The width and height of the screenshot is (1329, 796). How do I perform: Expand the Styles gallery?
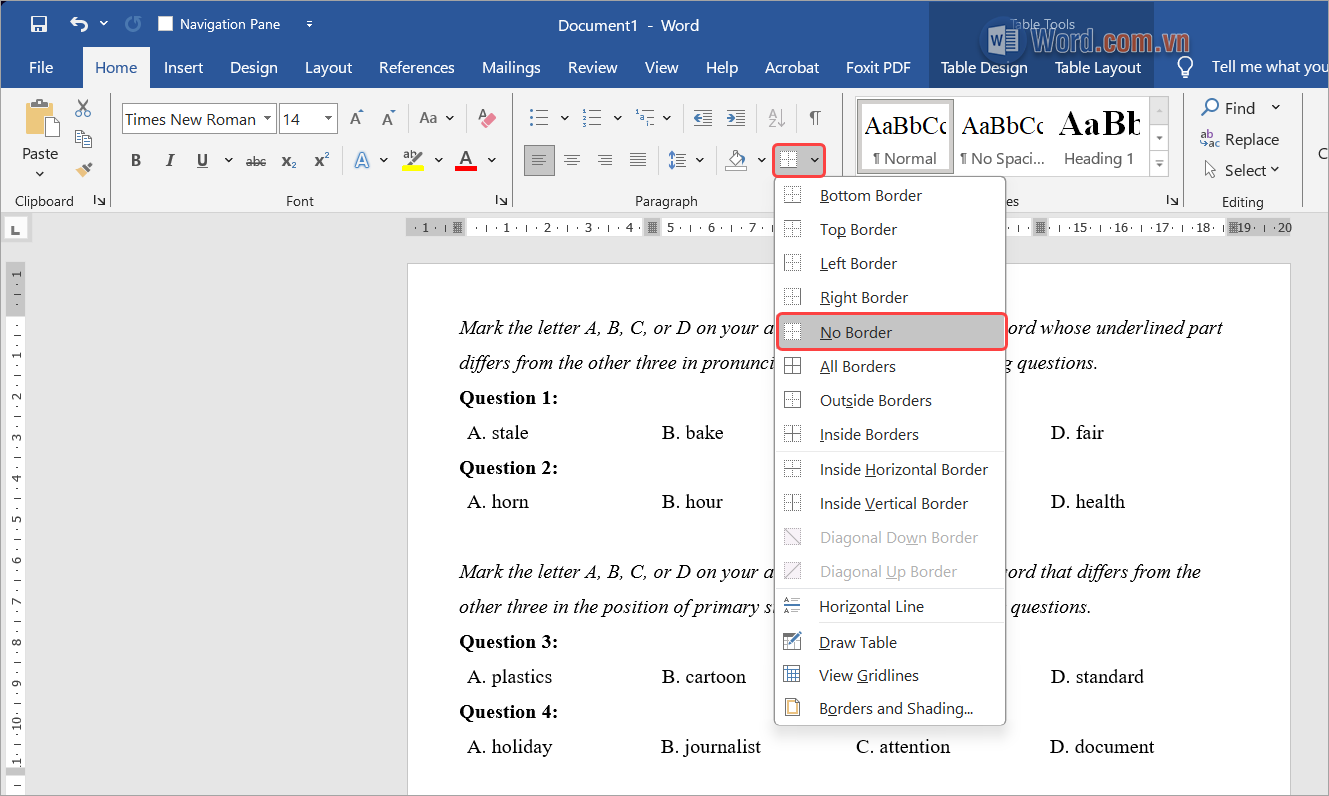coord(1159,163)
